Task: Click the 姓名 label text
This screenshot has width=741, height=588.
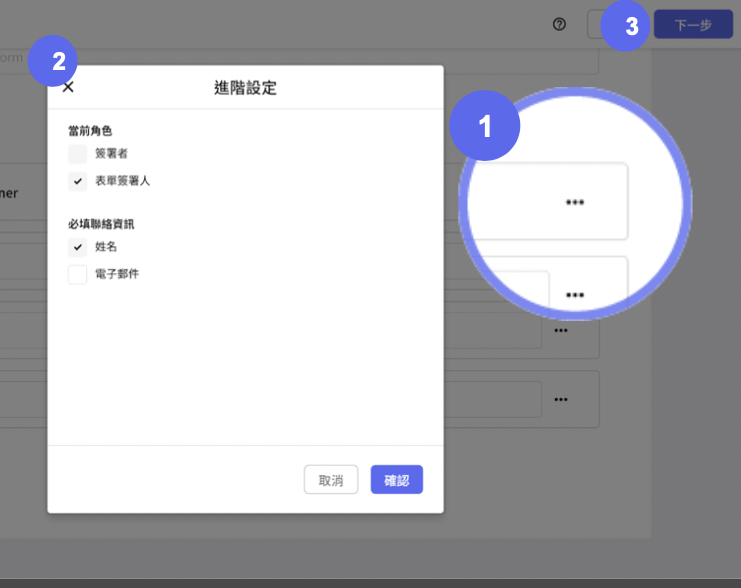Action: (x=106, y=247)
